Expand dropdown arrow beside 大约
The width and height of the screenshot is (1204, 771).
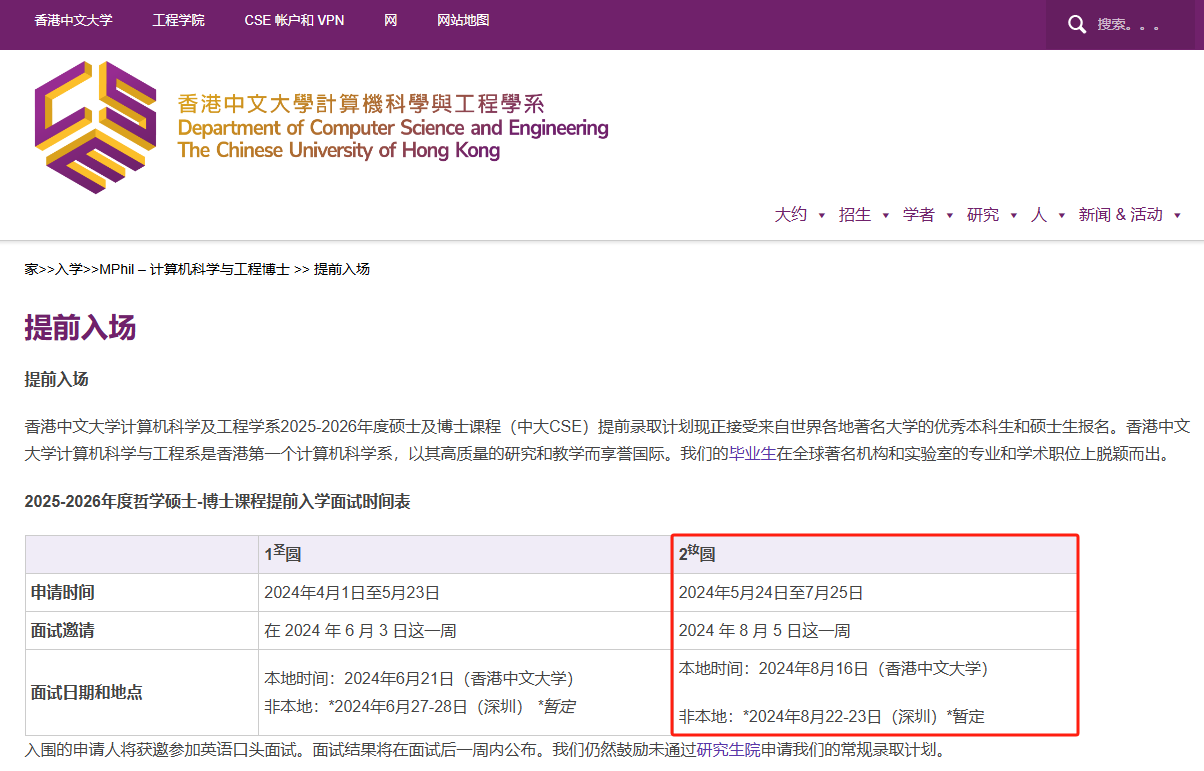(822, 215)
